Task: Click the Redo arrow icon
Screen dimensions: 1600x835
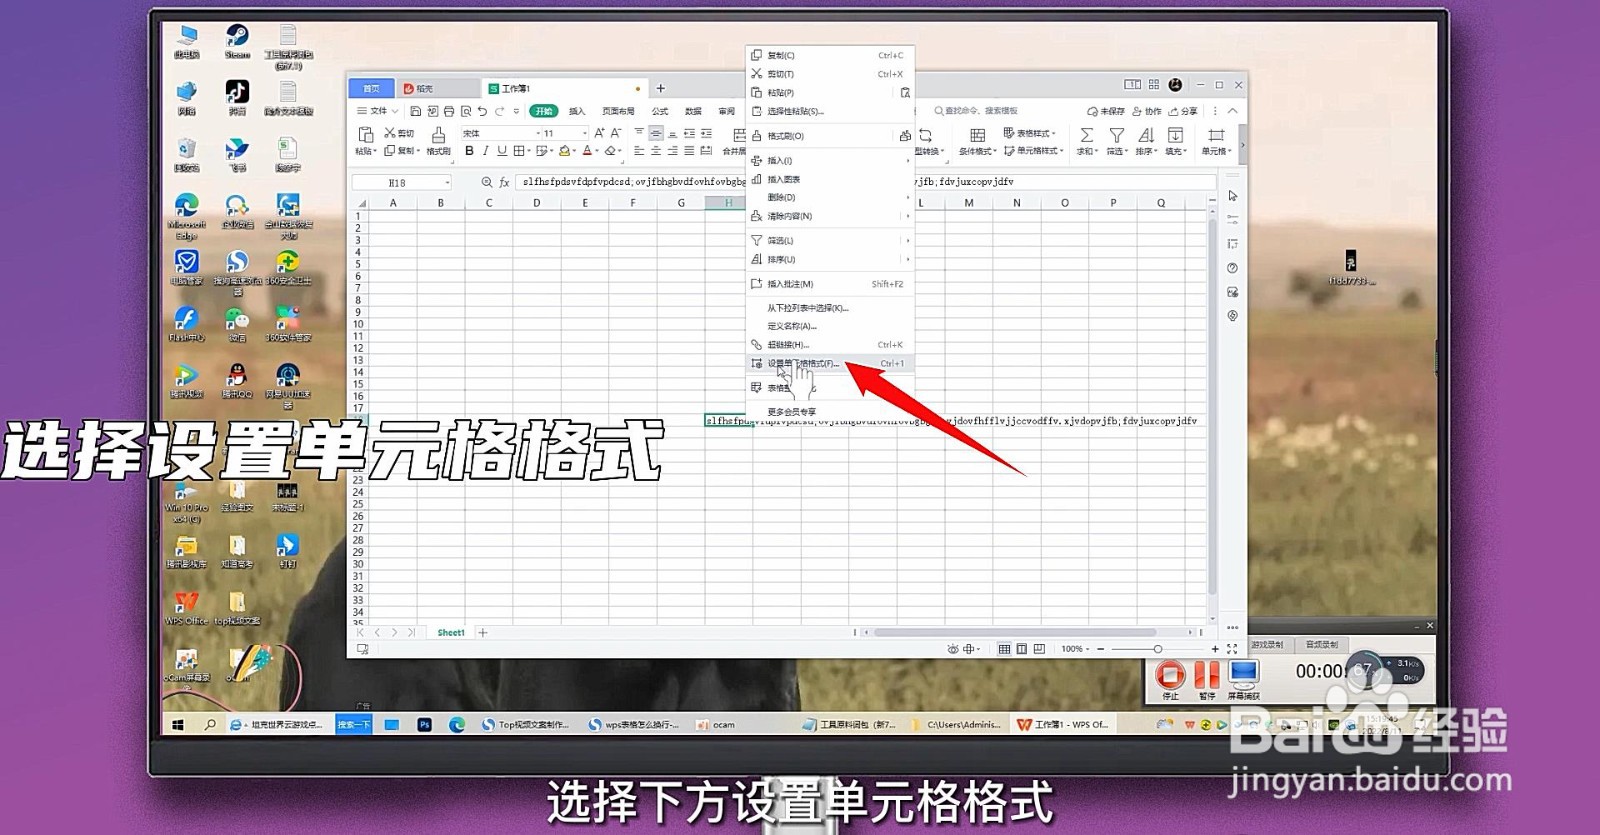Action: pyautogui.click(x=500, y=111)
